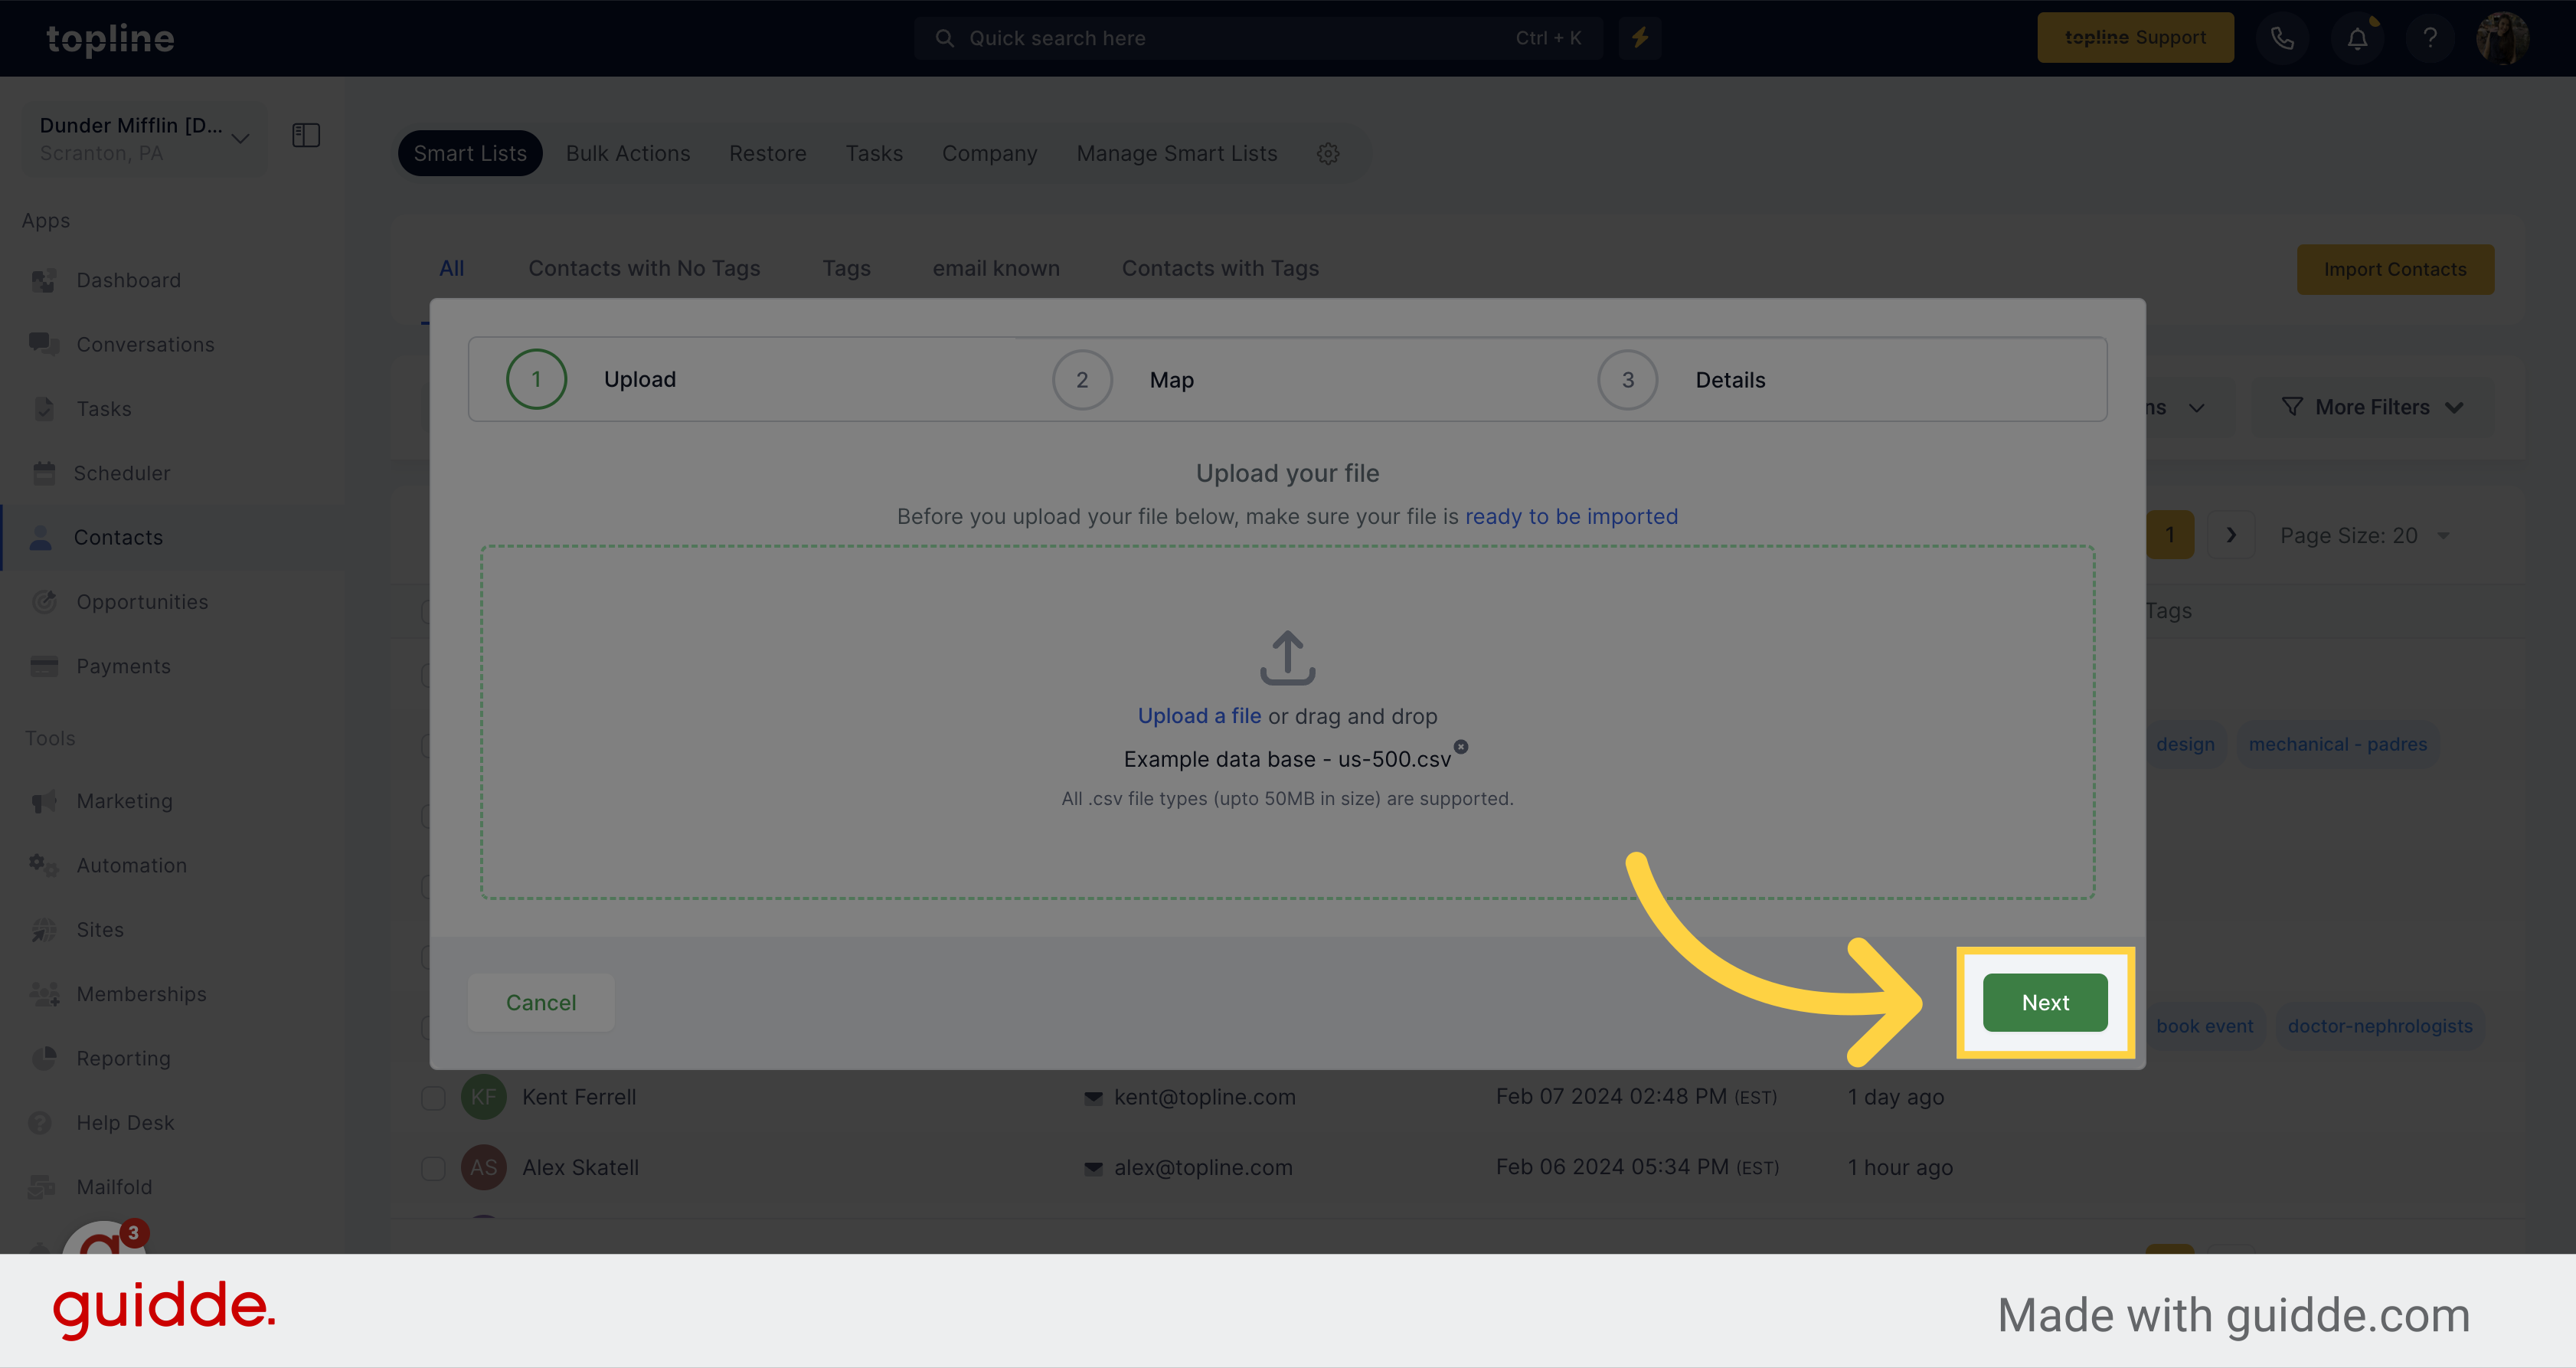This screenshot has width=2576, height=1368.
Task: Select the 'email known' filter tab
Action: click(995, 267)
